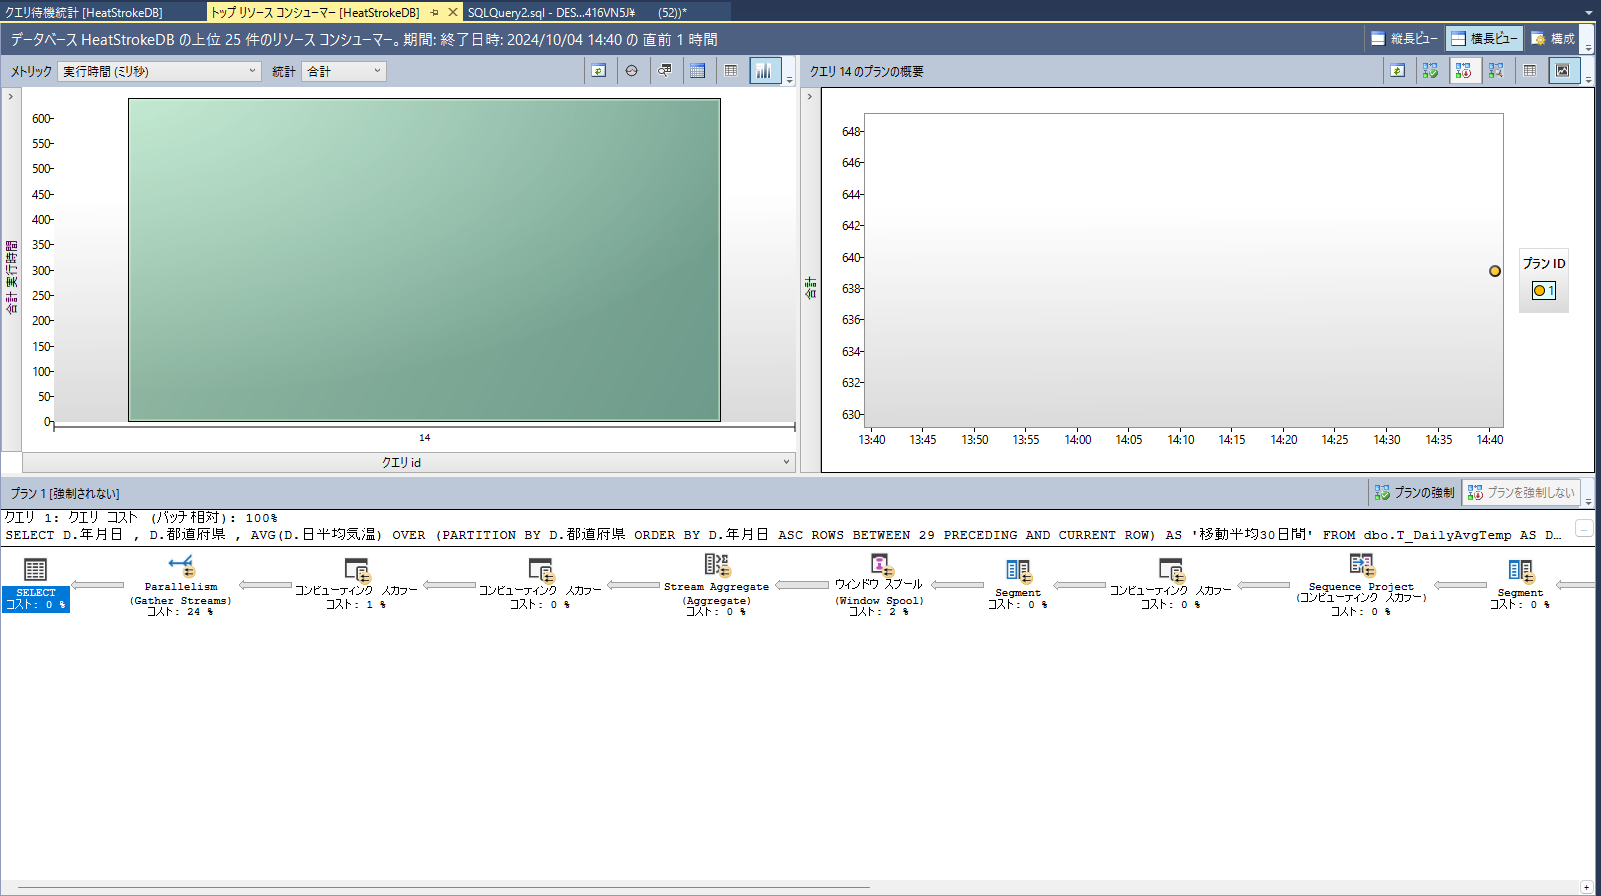Open query text viewer with magnifier icon
The height and width of the screenshot is (896, 1601).
(664, 71)
